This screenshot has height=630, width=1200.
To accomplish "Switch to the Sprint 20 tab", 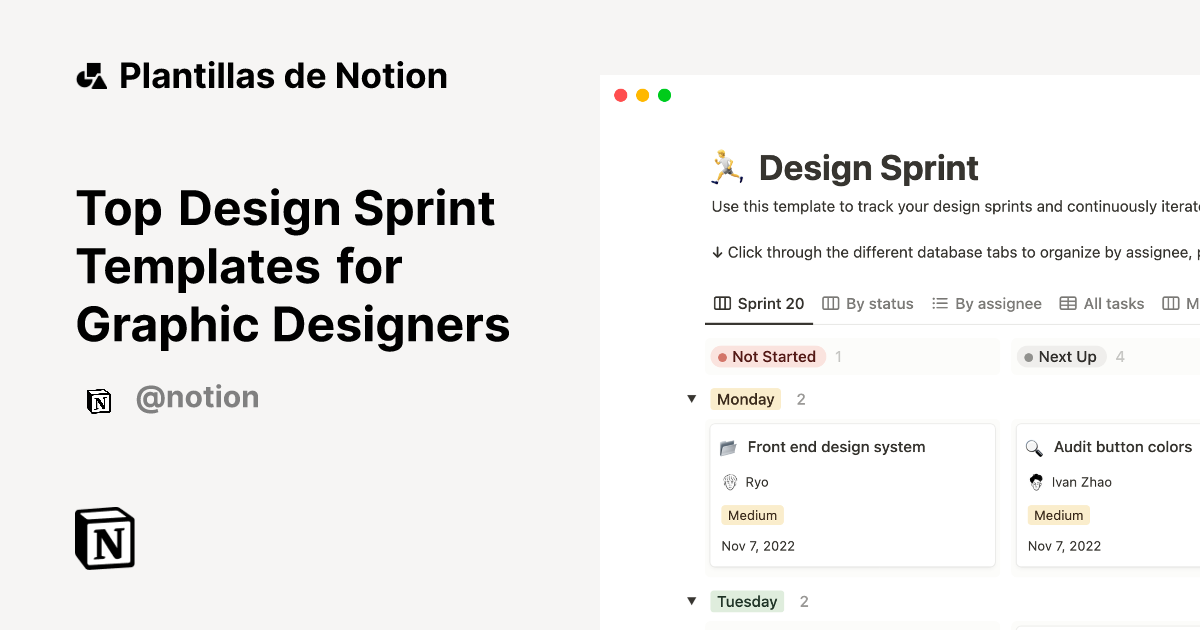I will (x=768, y=303).
